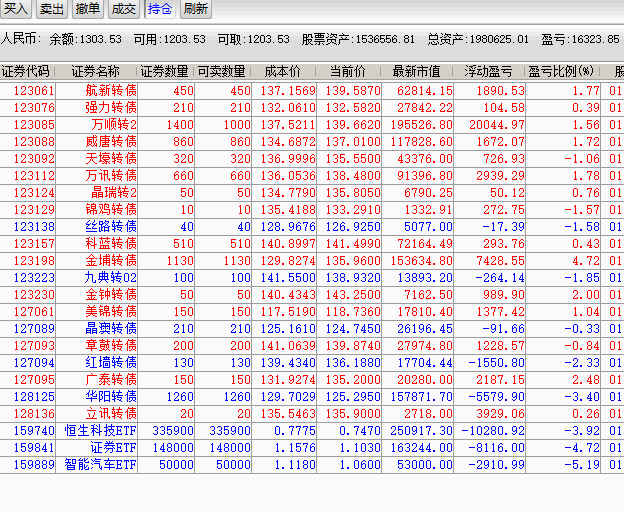Select the 章鼓转债 holding

point(111,346)
